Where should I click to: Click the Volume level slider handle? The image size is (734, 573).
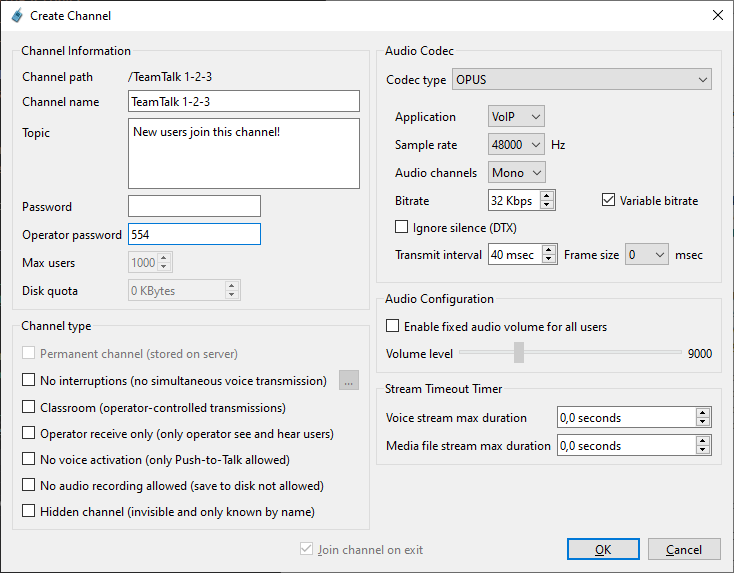518,353
